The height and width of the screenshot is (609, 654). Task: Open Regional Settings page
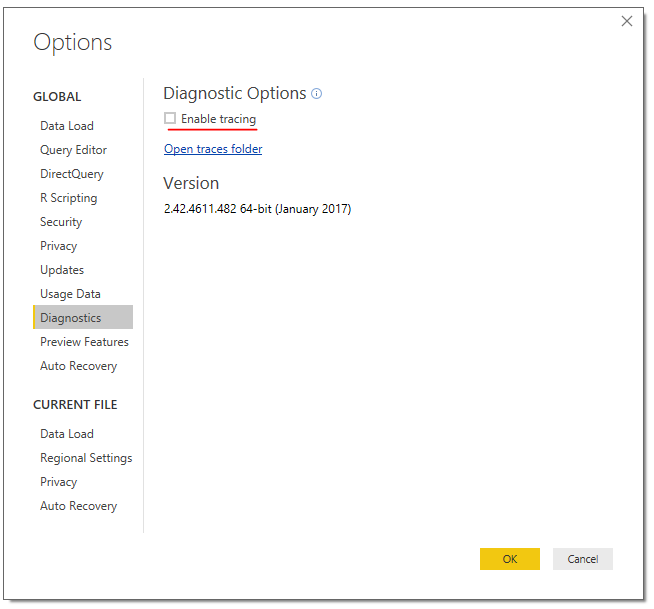pyautogui.click(x=86, y=458)
